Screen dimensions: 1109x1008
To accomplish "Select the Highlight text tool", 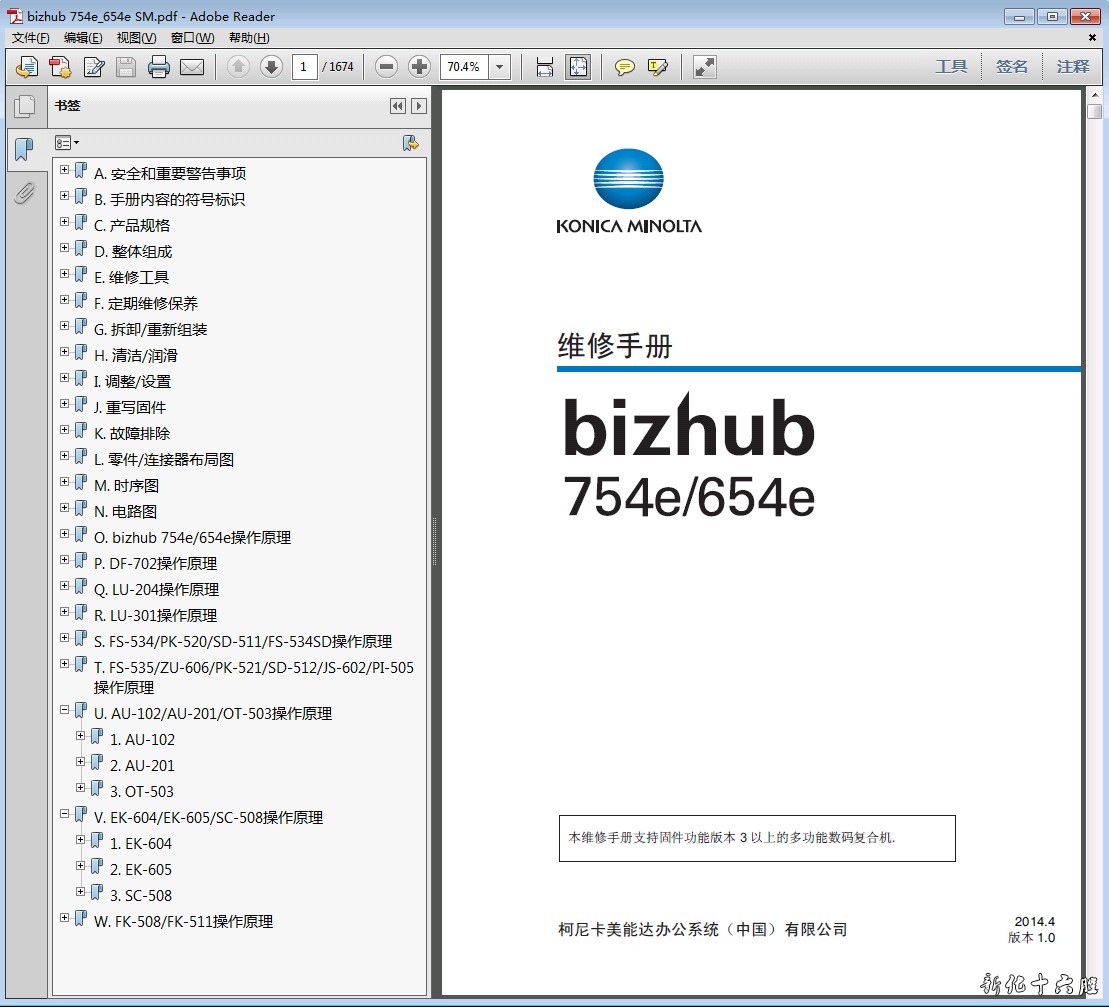I will [657, 67].
